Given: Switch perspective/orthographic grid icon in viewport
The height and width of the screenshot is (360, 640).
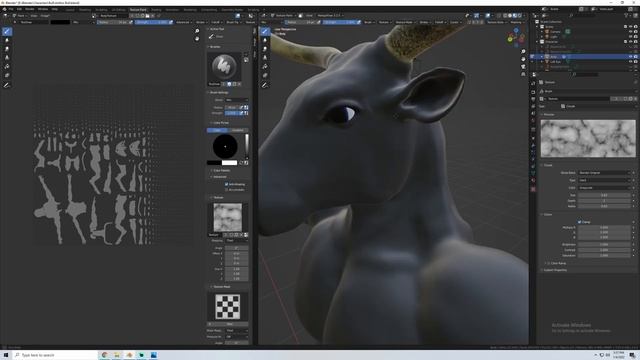Looking at the screenshot, I should pos(523,74).
